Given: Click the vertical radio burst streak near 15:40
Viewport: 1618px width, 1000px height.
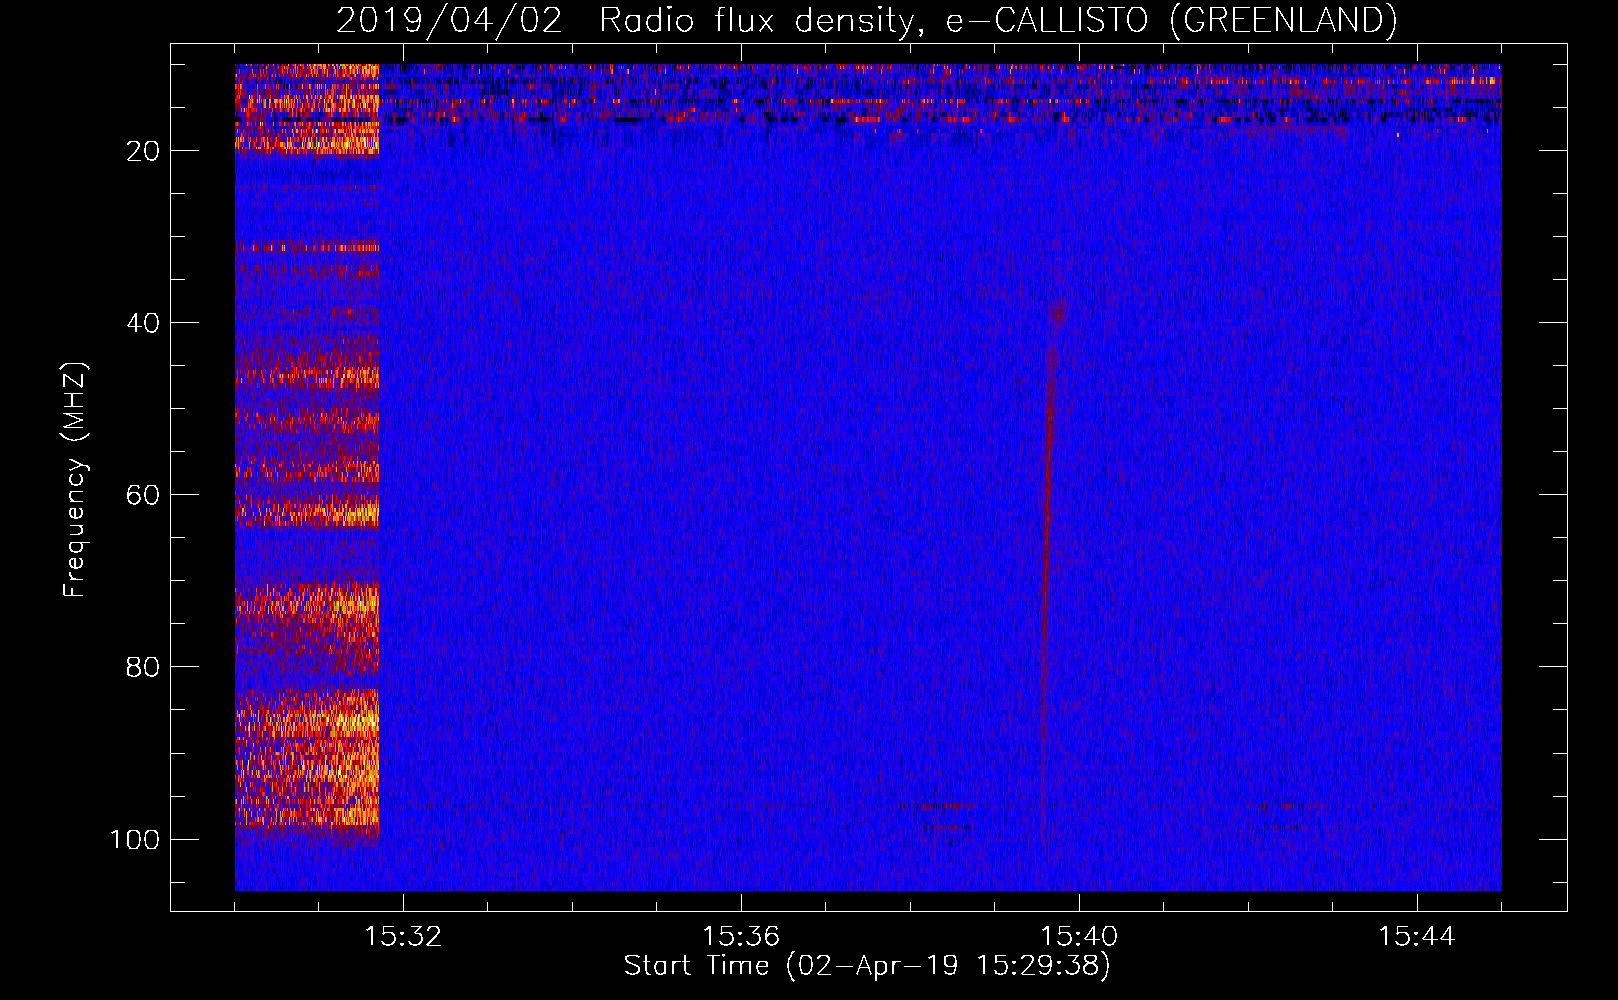Looking at the screenshot, I should coord(1048,570).
